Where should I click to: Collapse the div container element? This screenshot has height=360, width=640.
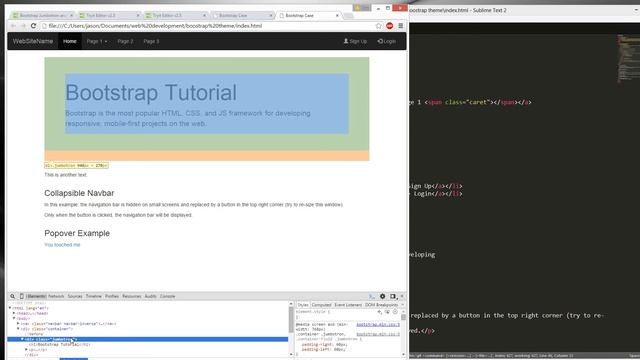point(18,329)
